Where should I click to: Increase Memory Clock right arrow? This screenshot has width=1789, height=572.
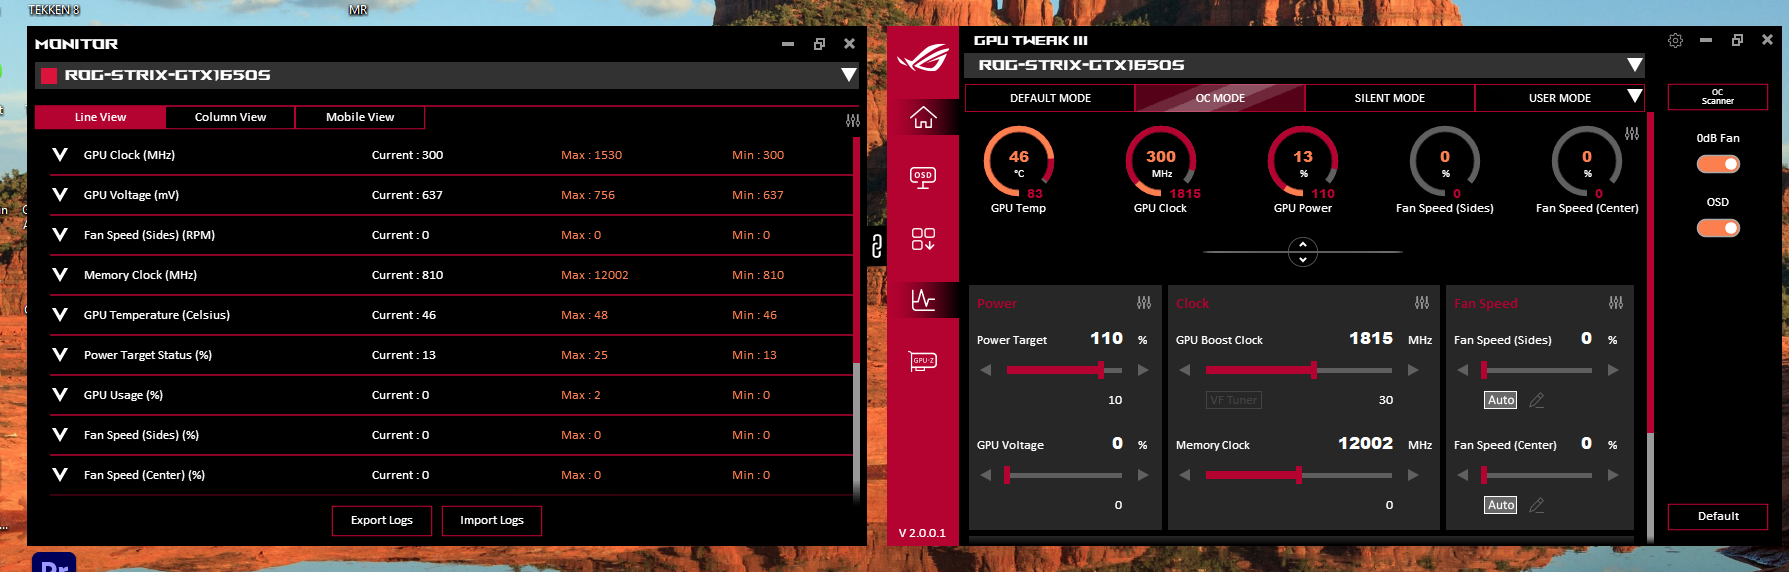pos(1413,475)
